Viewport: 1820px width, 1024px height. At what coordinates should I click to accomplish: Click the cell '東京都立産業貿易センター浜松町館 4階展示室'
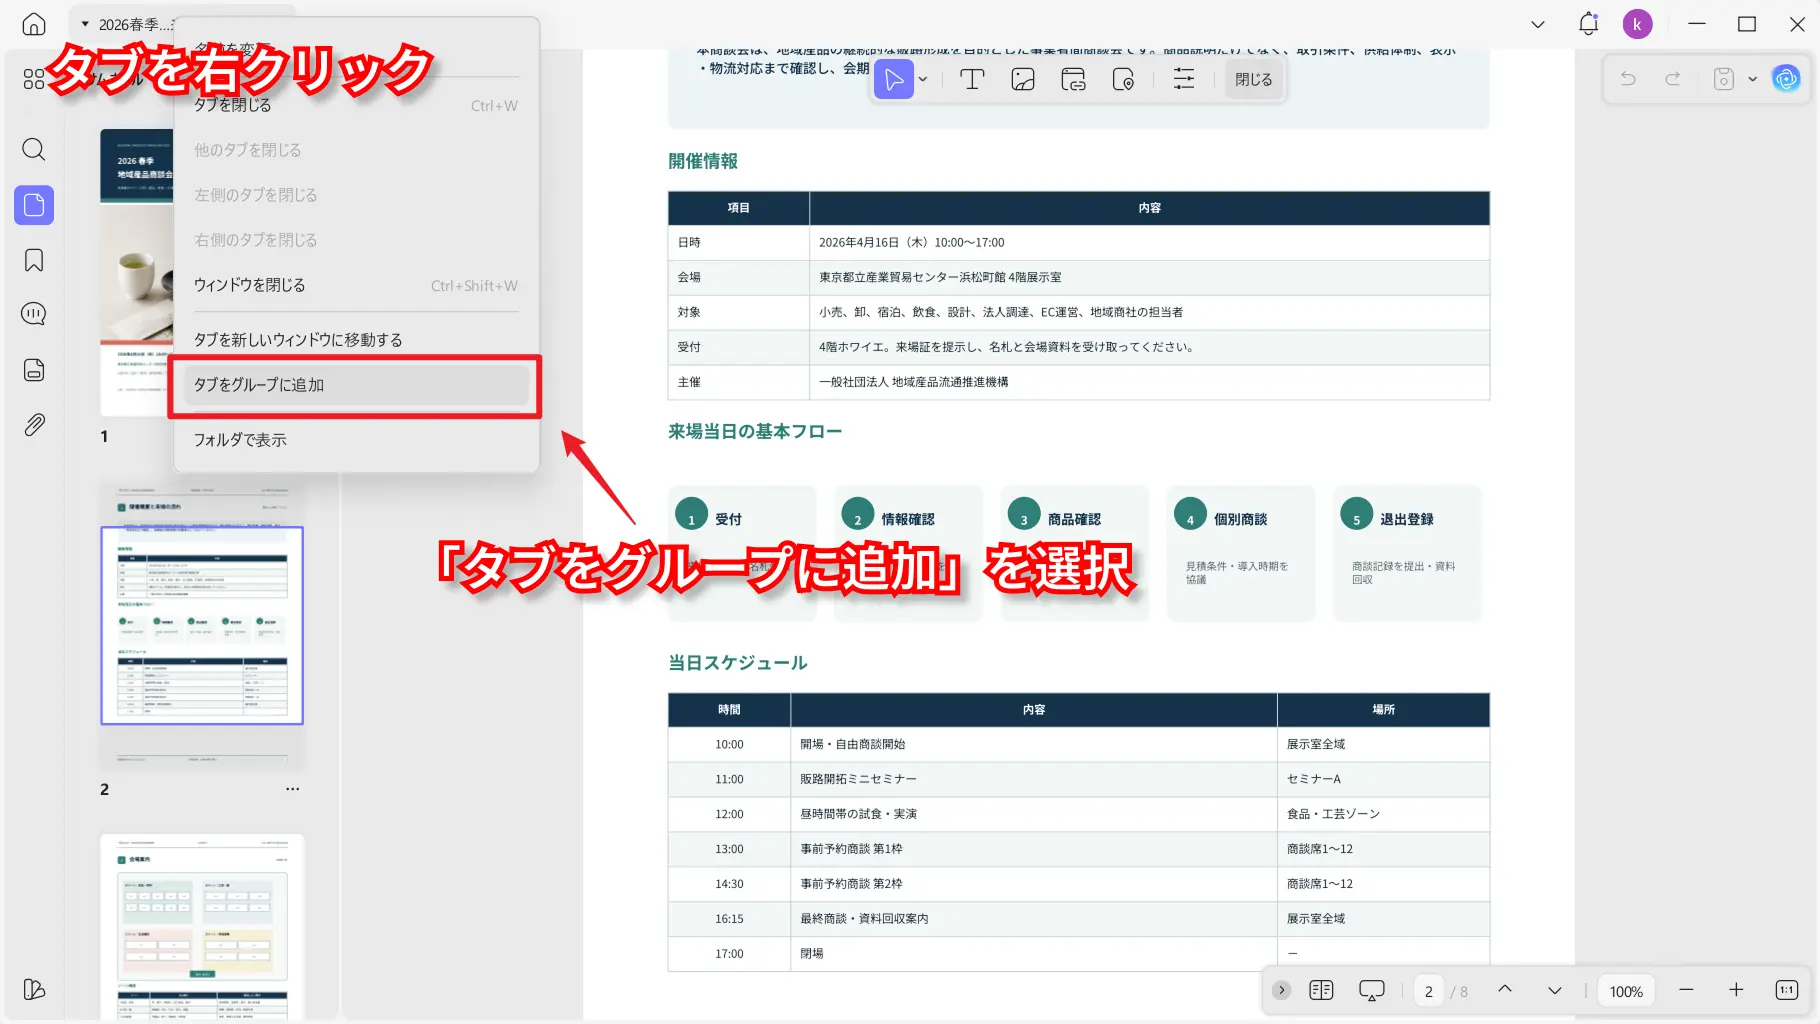pyautogui.click(x=1149, y=277)
